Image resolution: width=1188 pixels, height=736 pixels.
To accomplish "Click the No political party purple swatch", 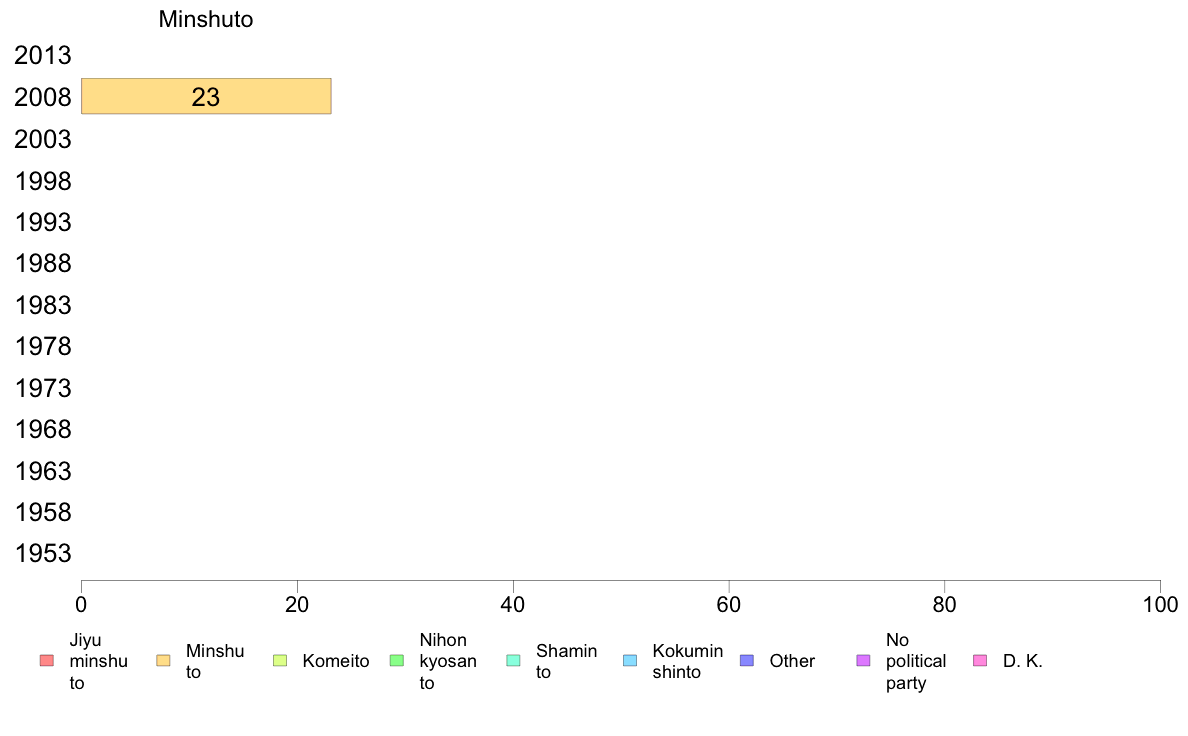I will 863,661.
